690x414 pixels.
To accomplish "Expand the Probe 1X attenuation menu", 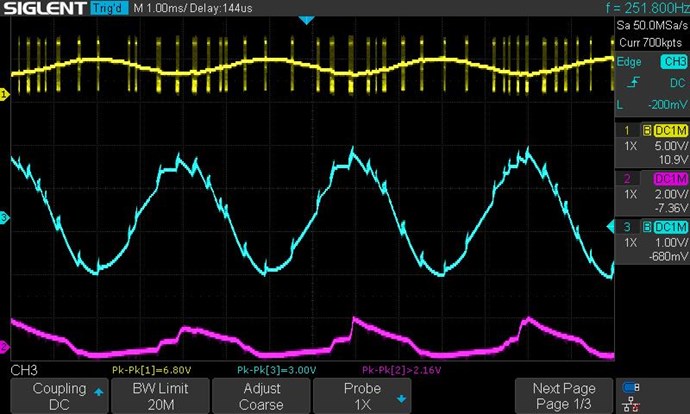I will point(362,395).
